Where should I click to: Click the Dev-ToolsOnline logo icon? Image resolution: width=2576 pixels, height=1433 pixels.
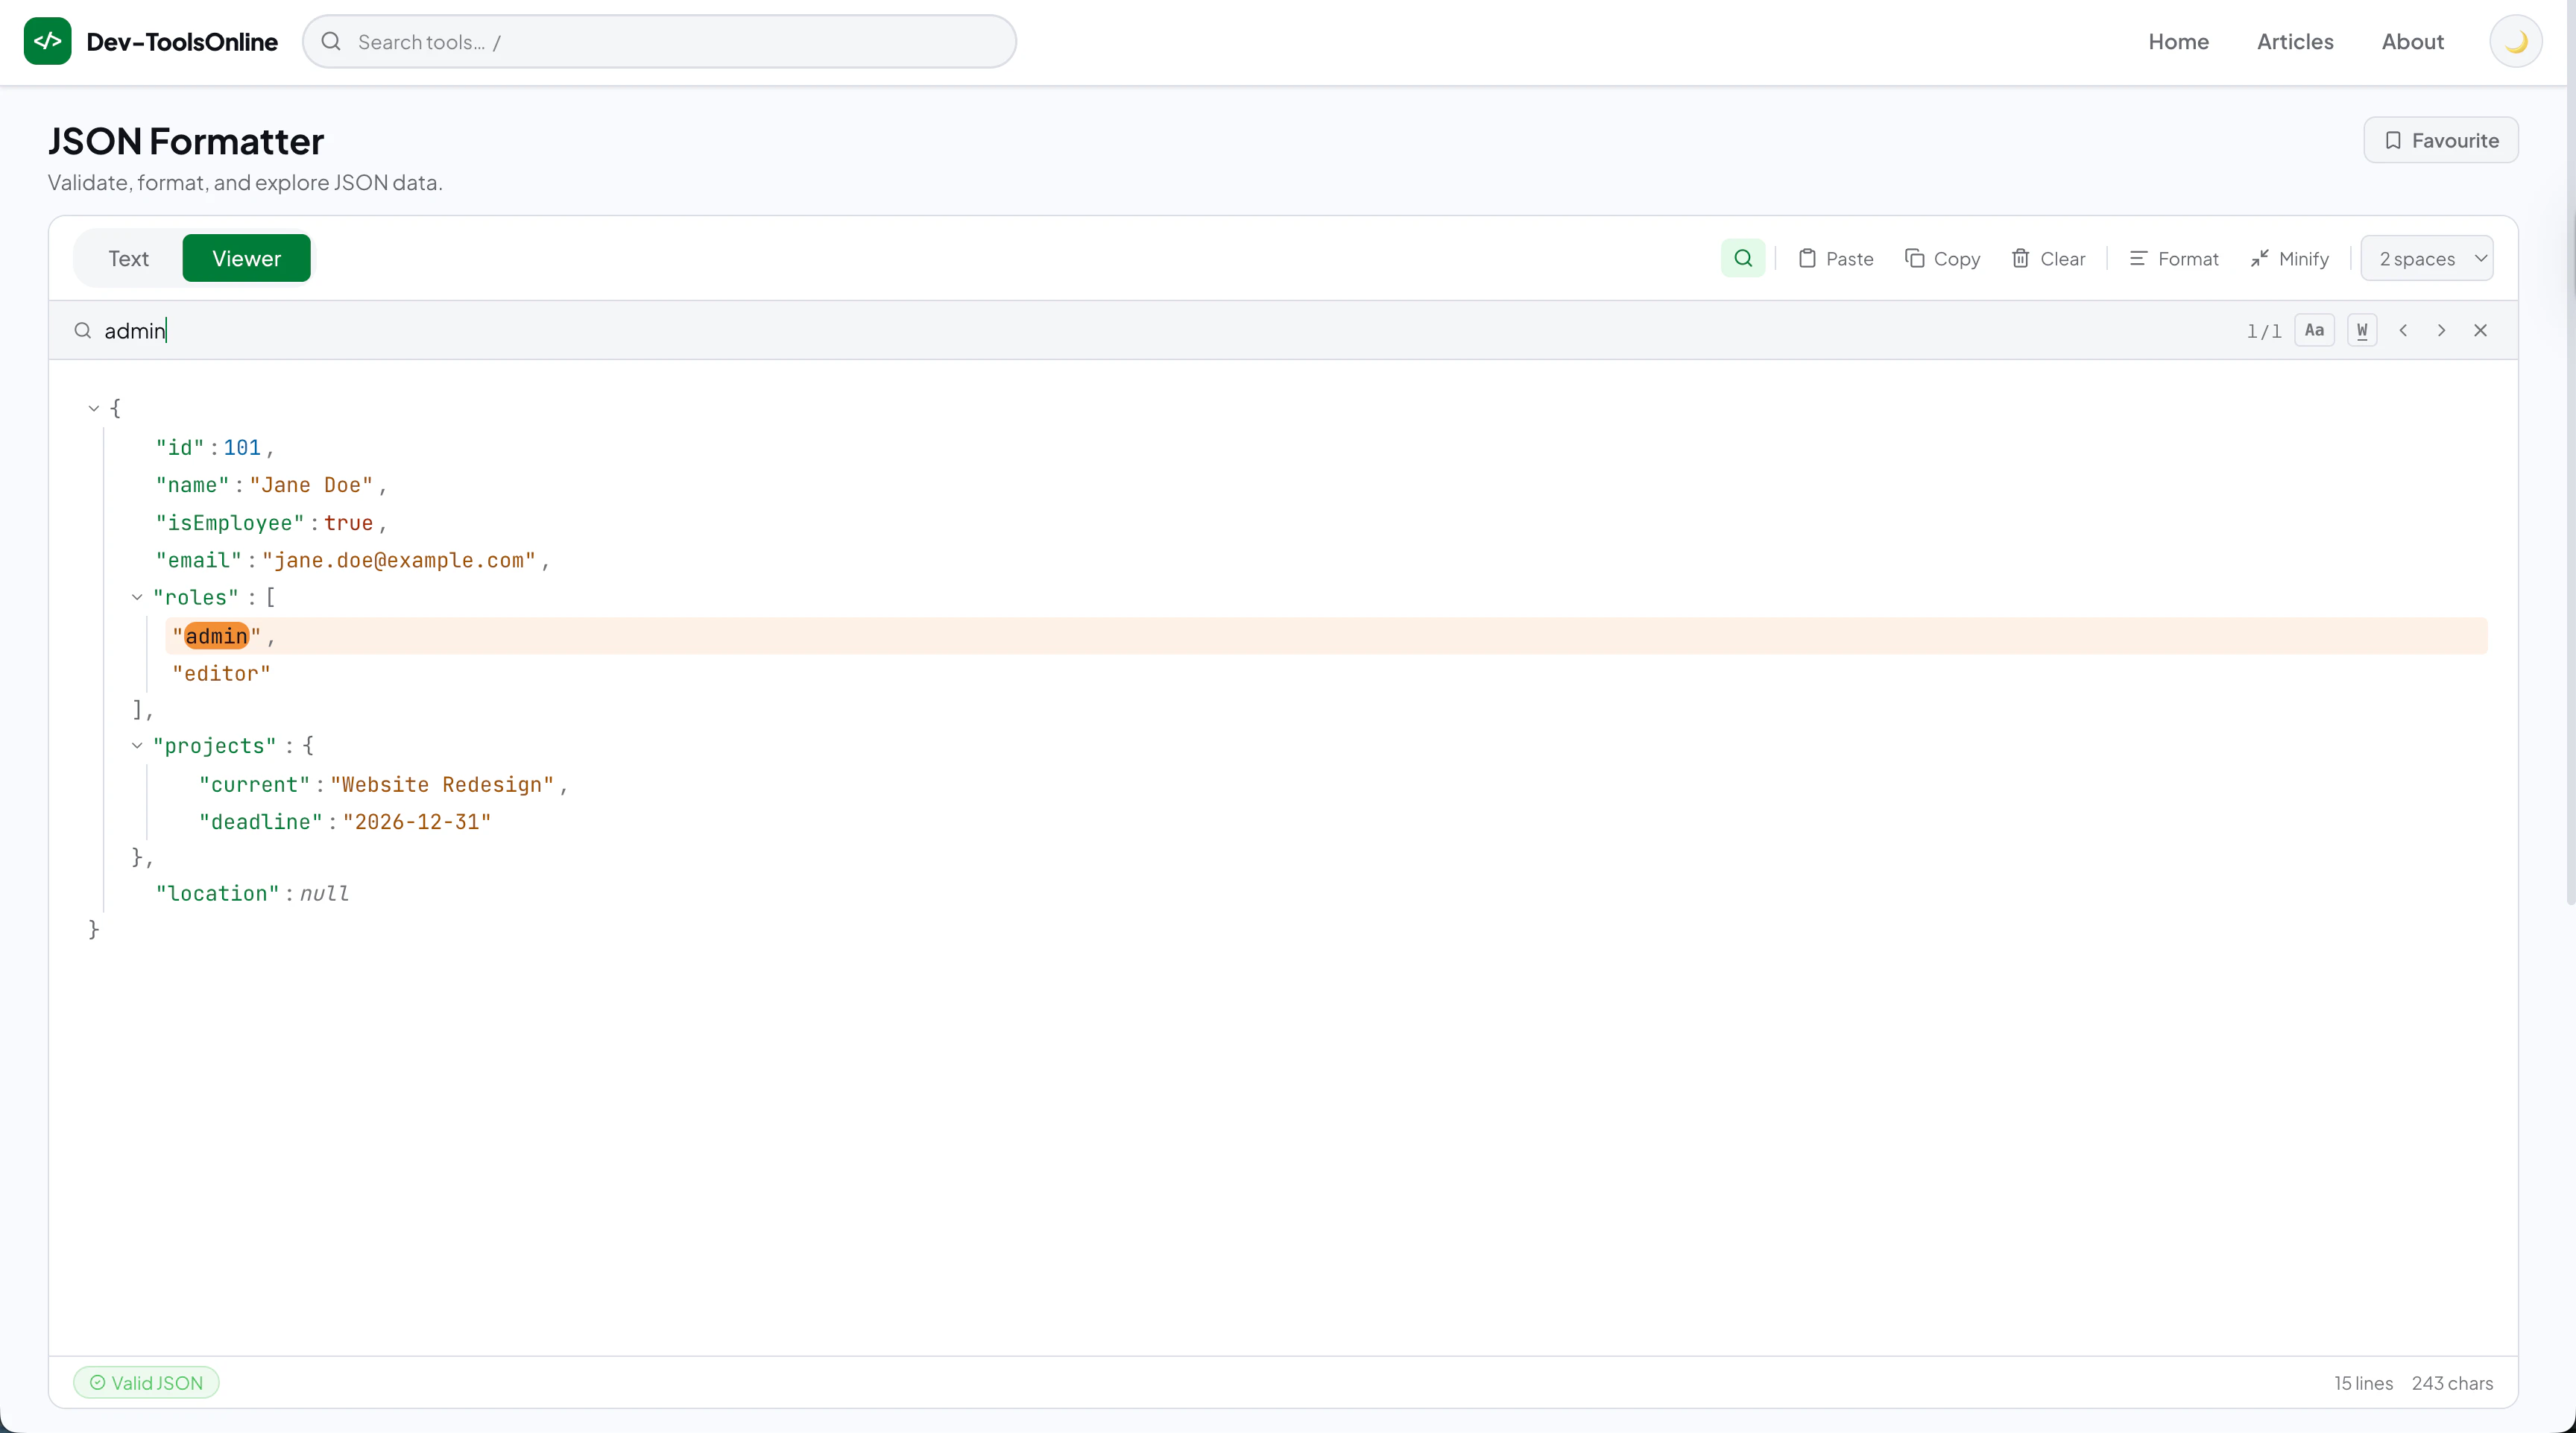(x=47, y=41)
